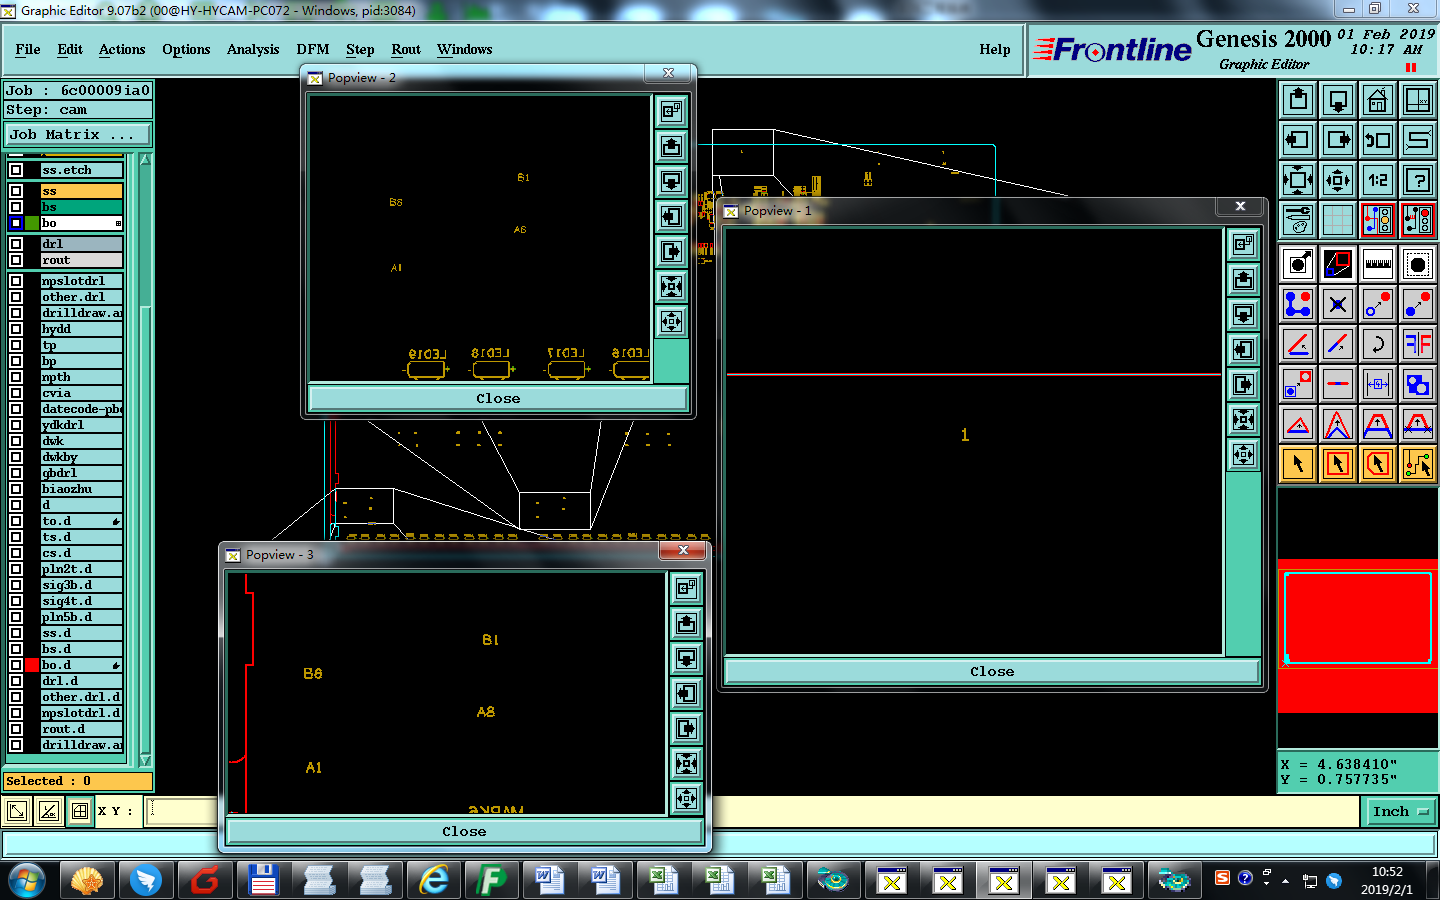Image resolution: width=1440 pixels, height=900 pixels.
Task: Select the rotate arrow tool
Action: tap(1378, 344)
